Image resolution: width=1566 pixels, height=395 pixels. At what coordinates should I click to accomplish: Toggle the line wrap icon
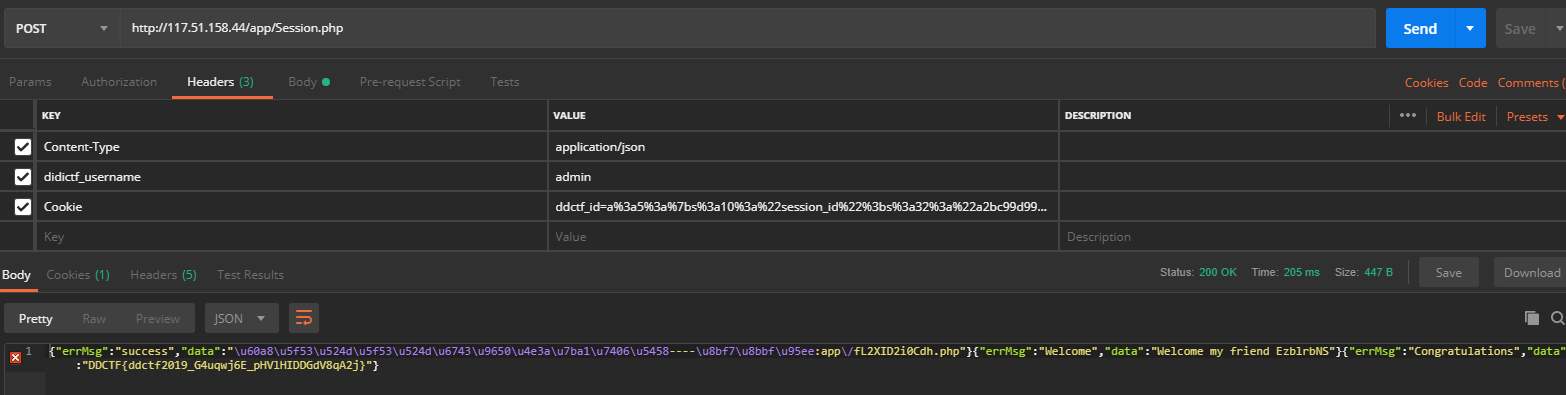pyautogui.click(x=304, y=319)
